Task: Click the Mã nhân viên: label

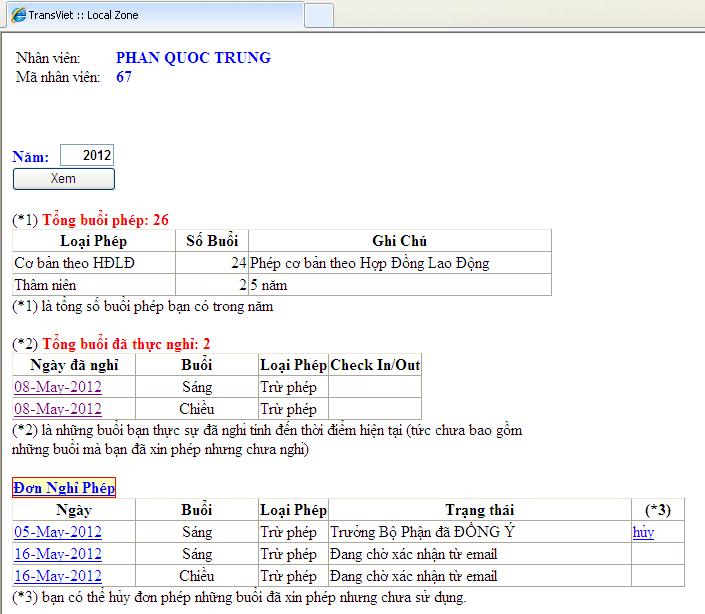Action: click(x=58, y=77)
